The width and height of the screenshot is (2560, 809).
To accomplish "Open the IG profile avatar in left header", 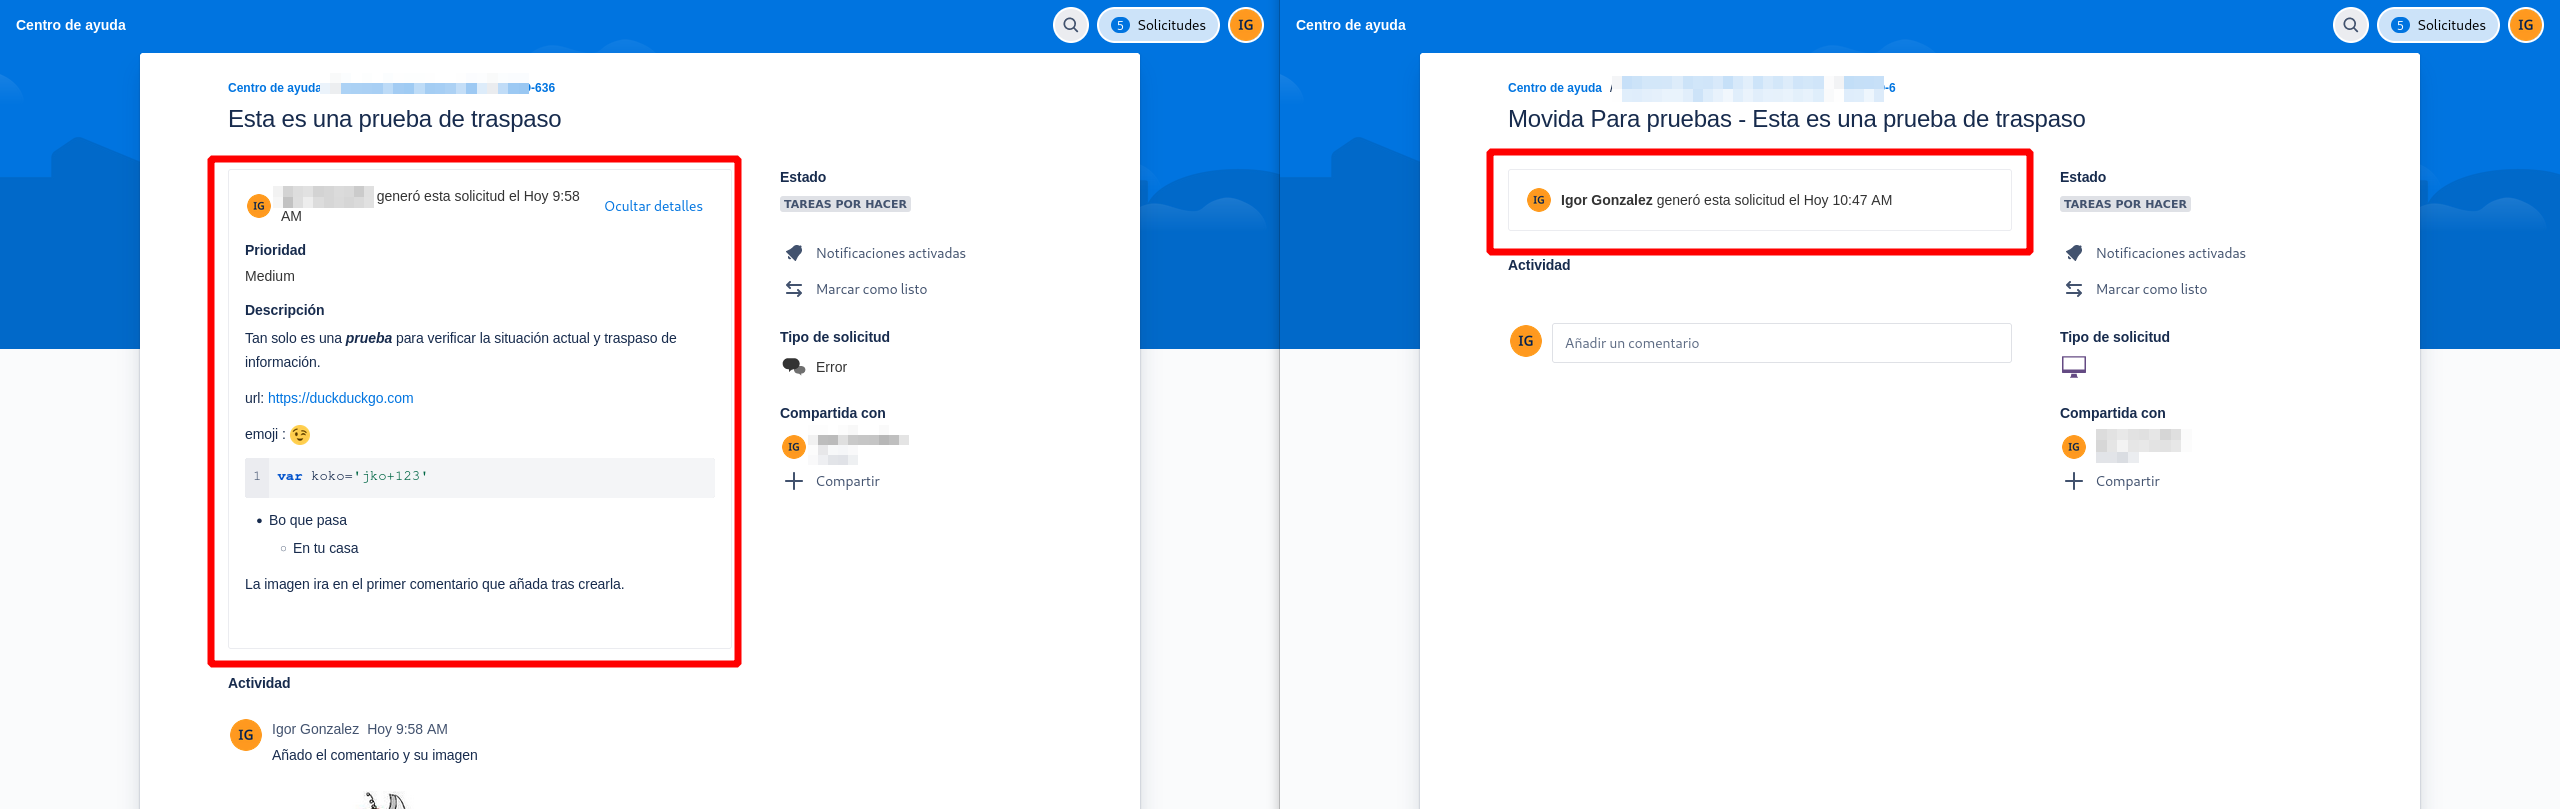I will (x=1246, y=25).
